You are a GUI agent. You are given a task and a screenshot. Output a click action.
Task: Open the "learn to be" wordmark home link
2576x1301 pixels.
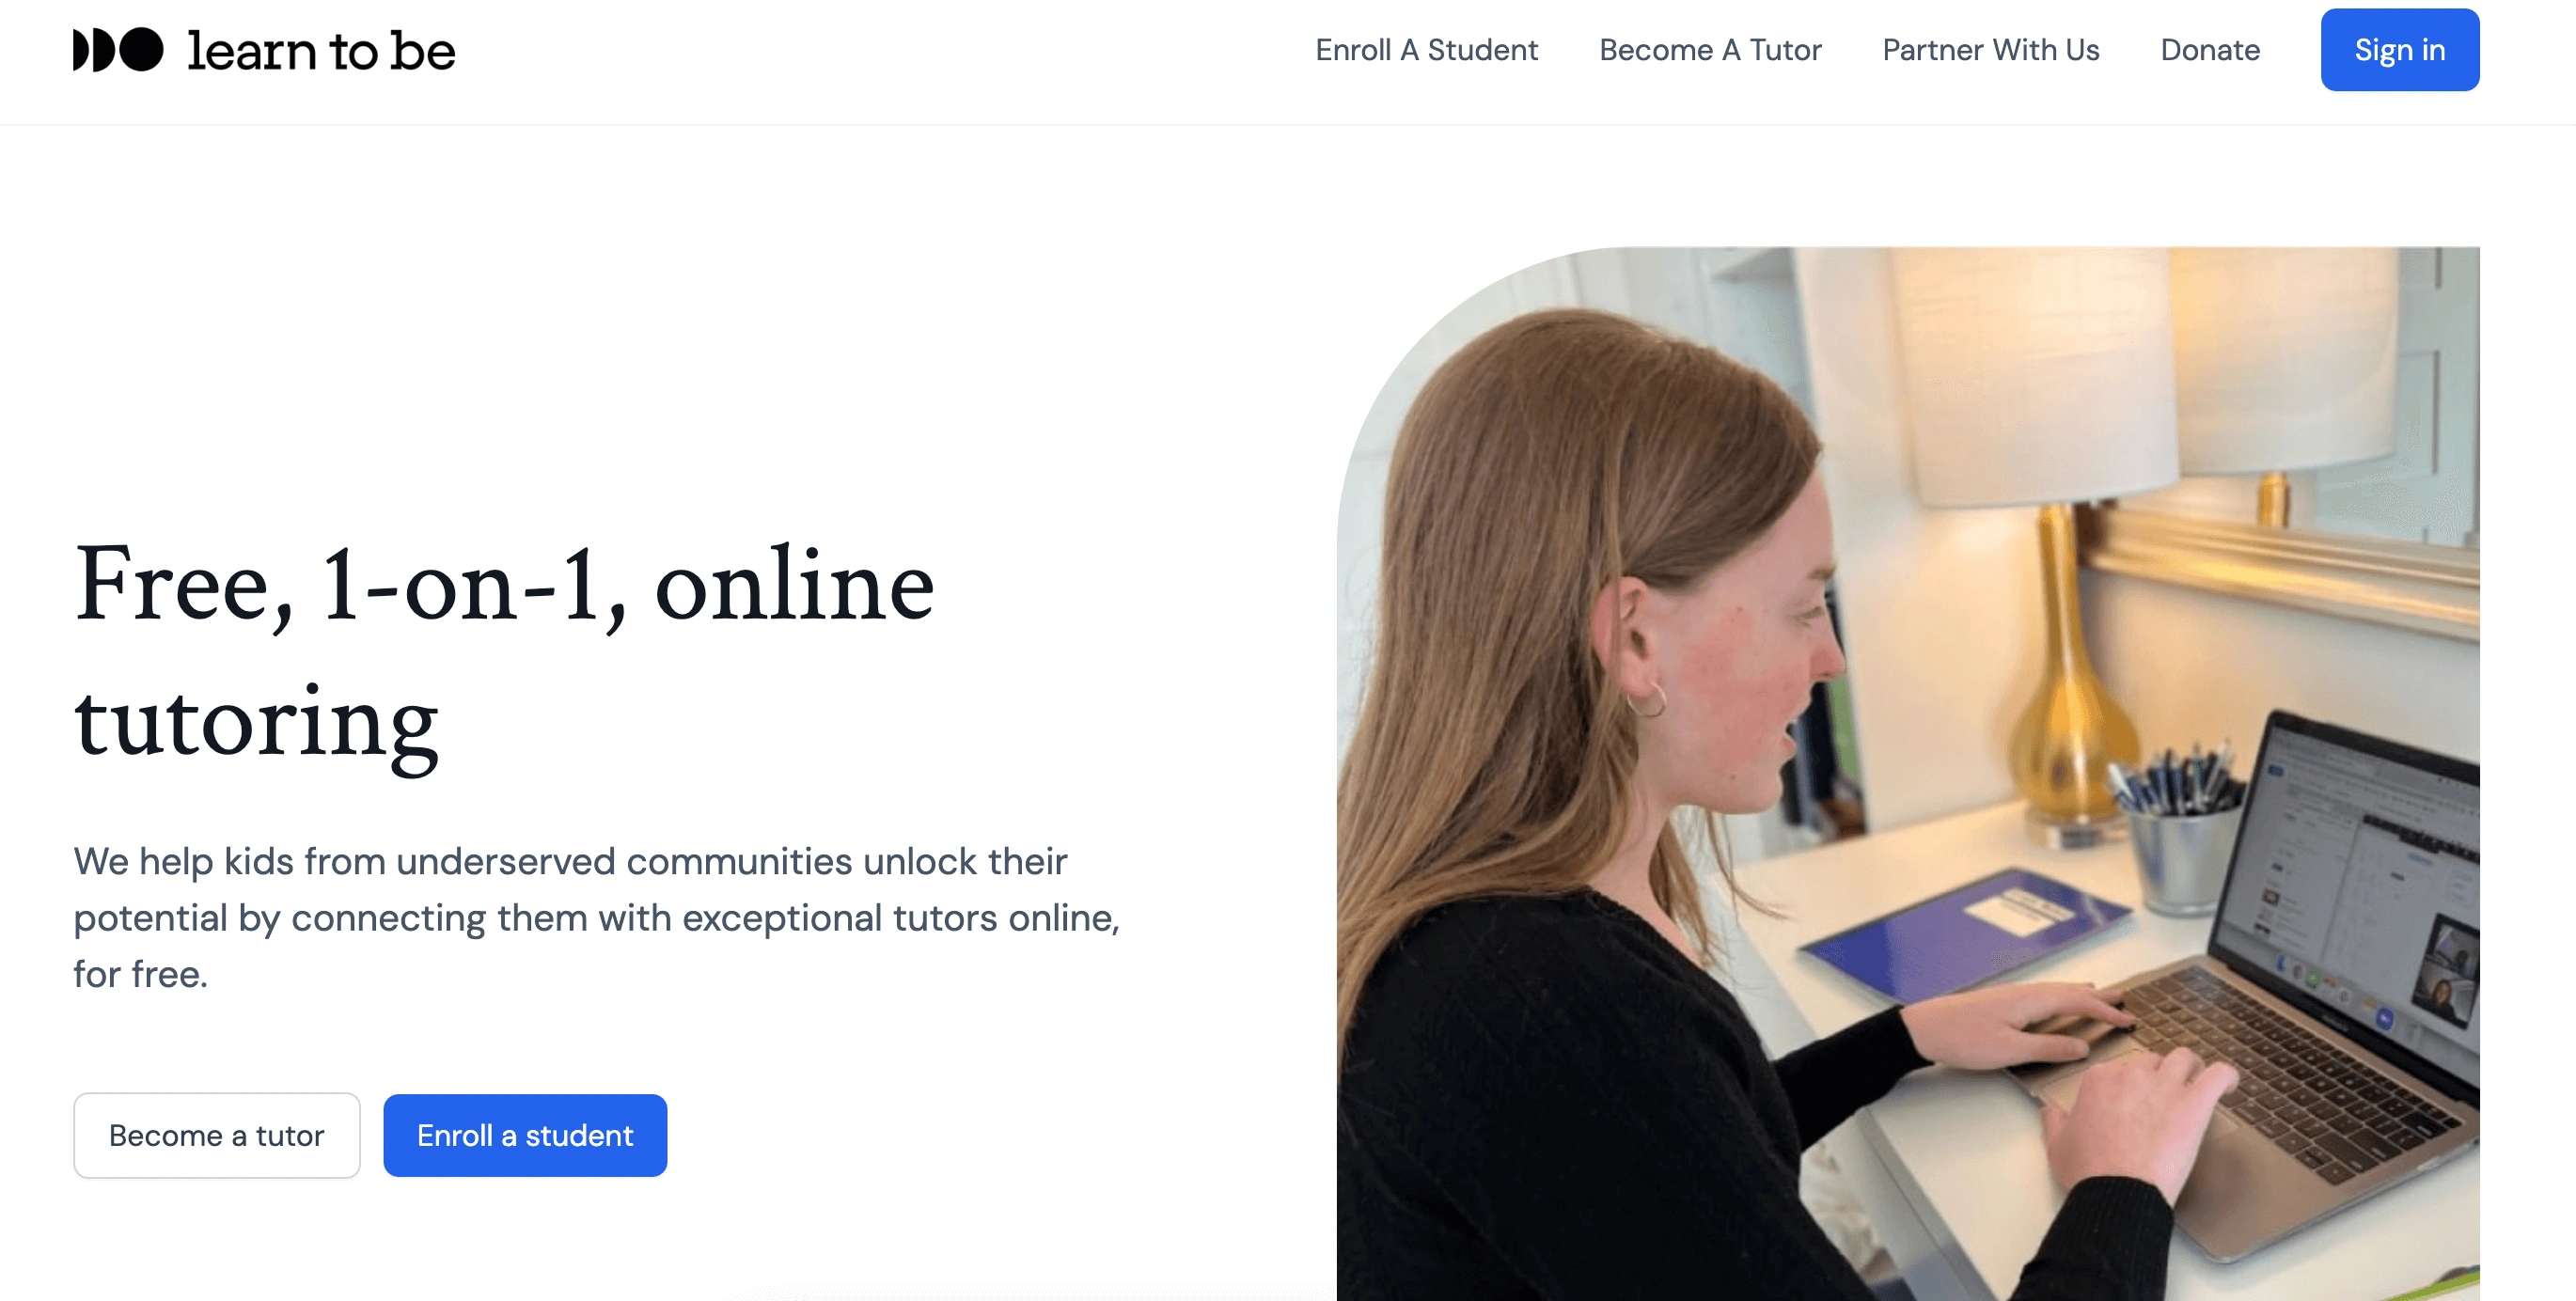tap(321, 50)
